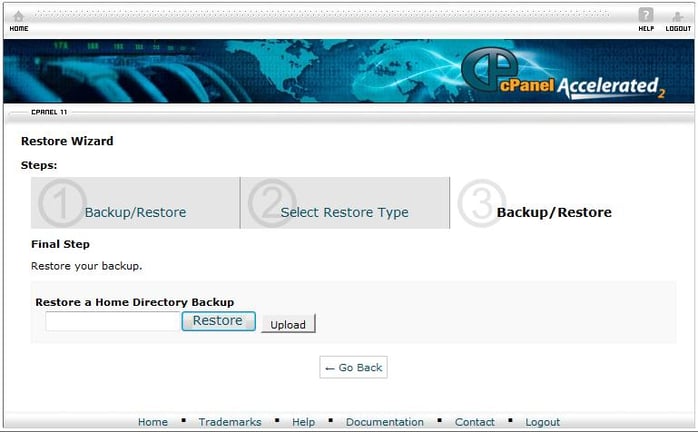The height and width of the screenshot is (432, 698).
Task: Click the Logout footer link
Action: point(542,422)
